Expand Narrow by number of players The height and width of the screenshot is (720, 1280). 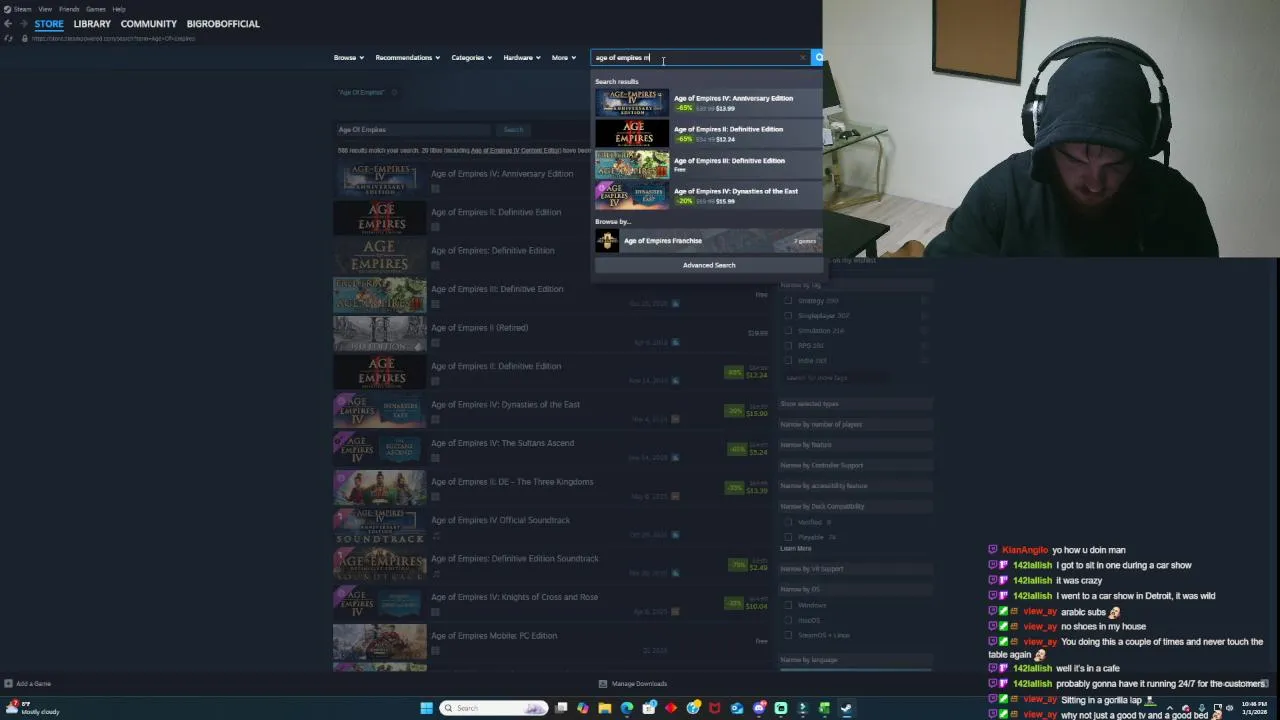click(x=855, y=424)
